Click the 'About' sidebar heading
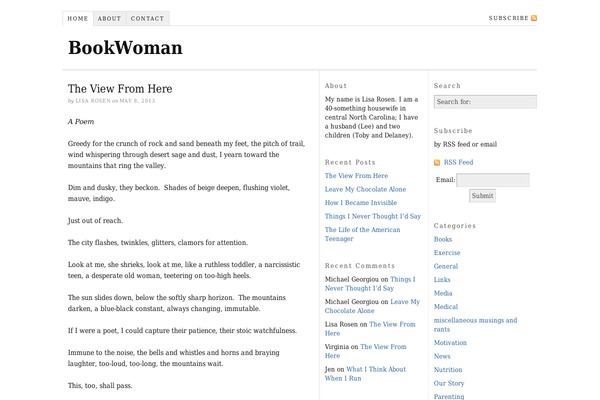This screenshot has width=600, height=400. click(x=336, y=86)
